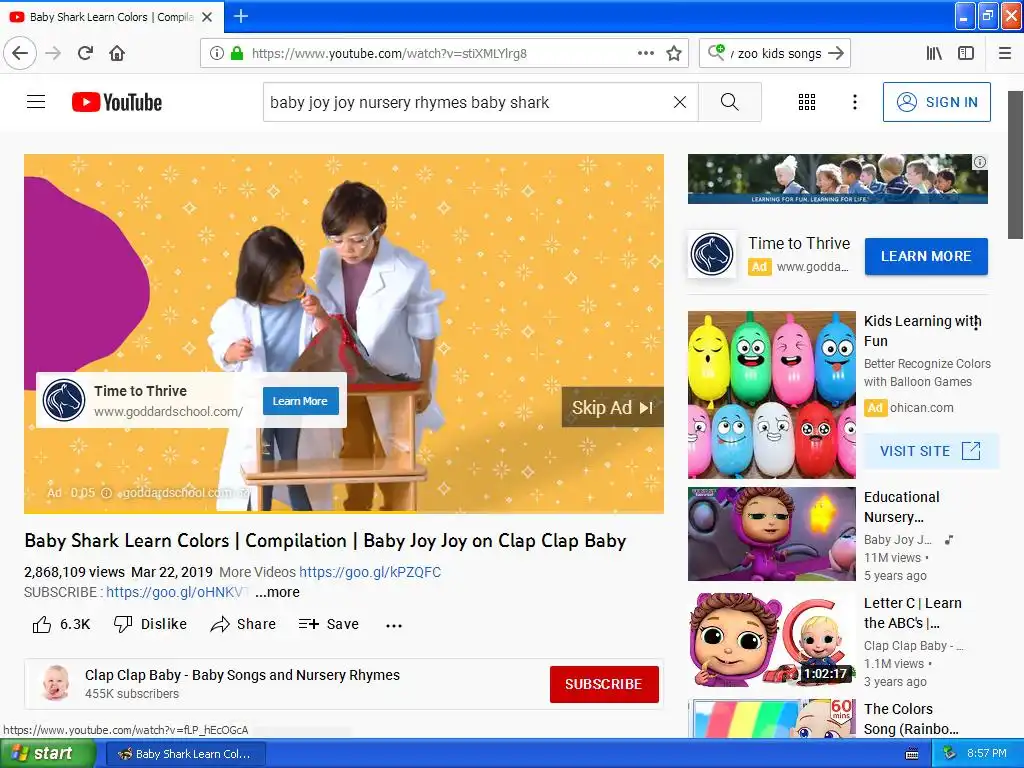1024x768 pixels.
Task: Close the Baby Shark Learn Colors tab
Action: coord(207,17)
